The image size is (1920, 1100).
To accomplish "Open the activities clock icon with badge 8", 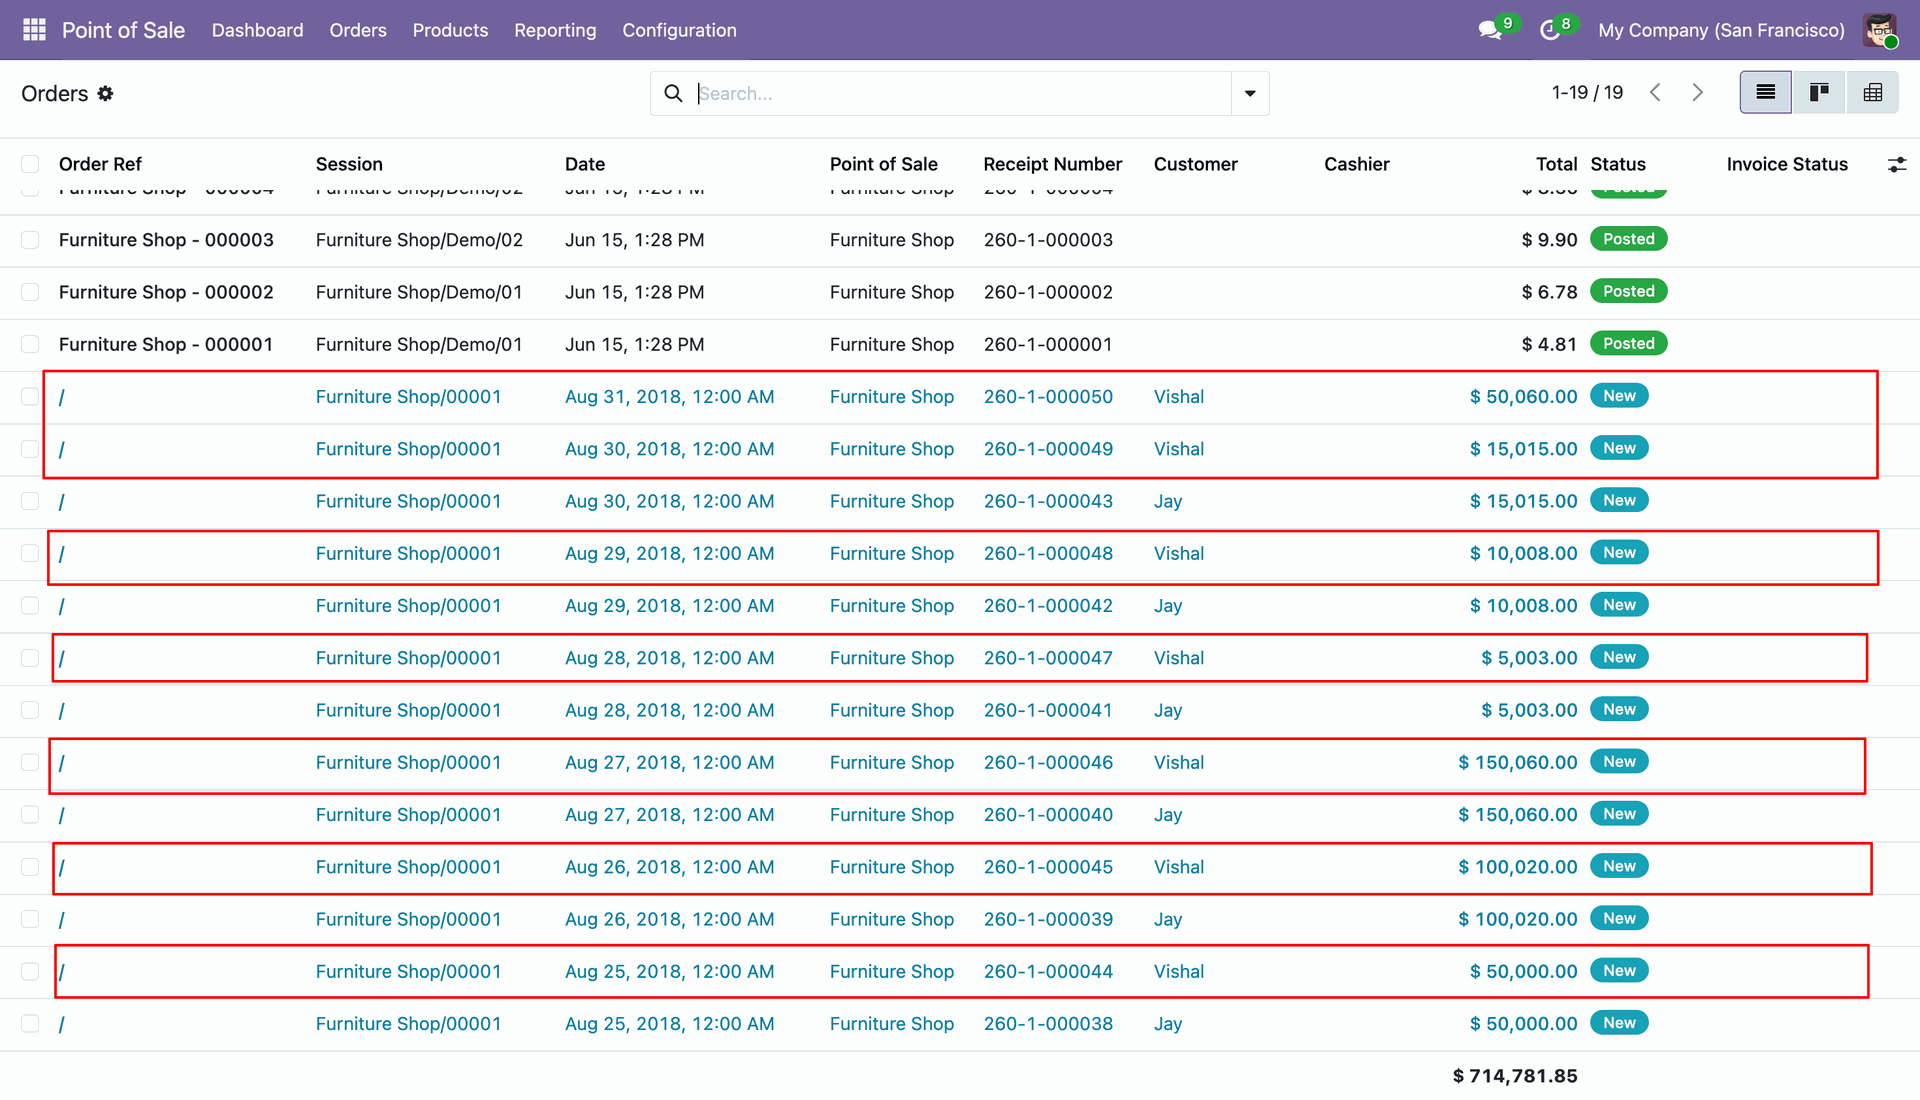I will click(1550, 30).
